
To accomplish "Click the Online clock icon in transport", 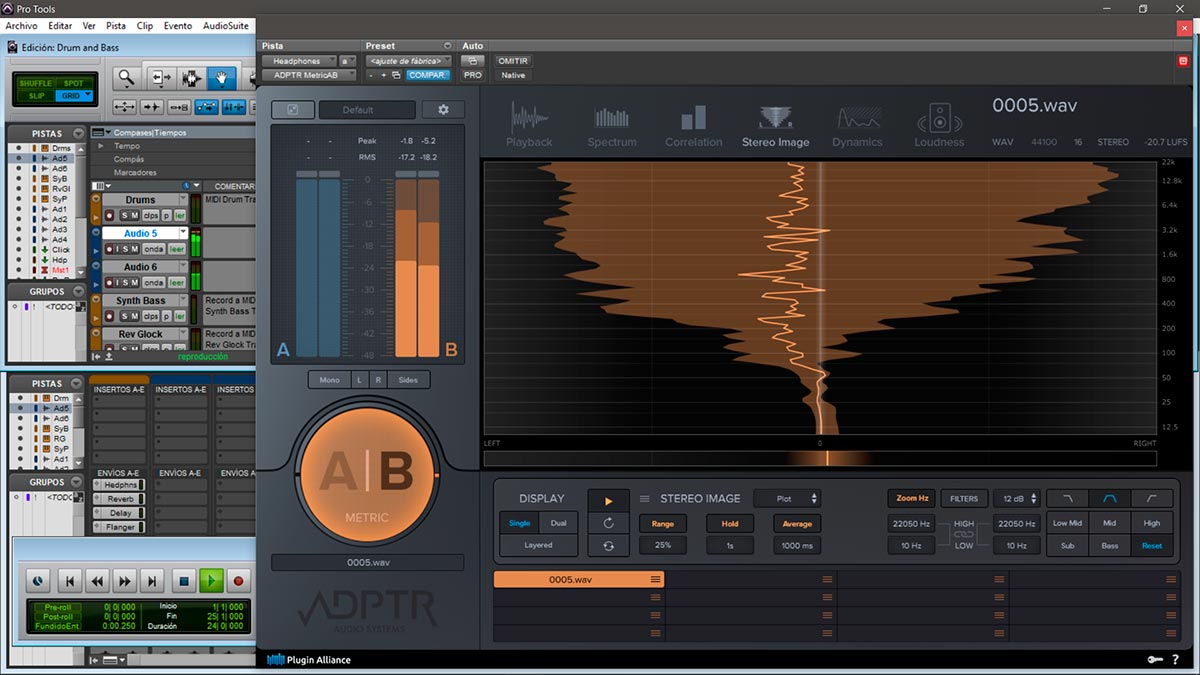I will click(37, 580).
